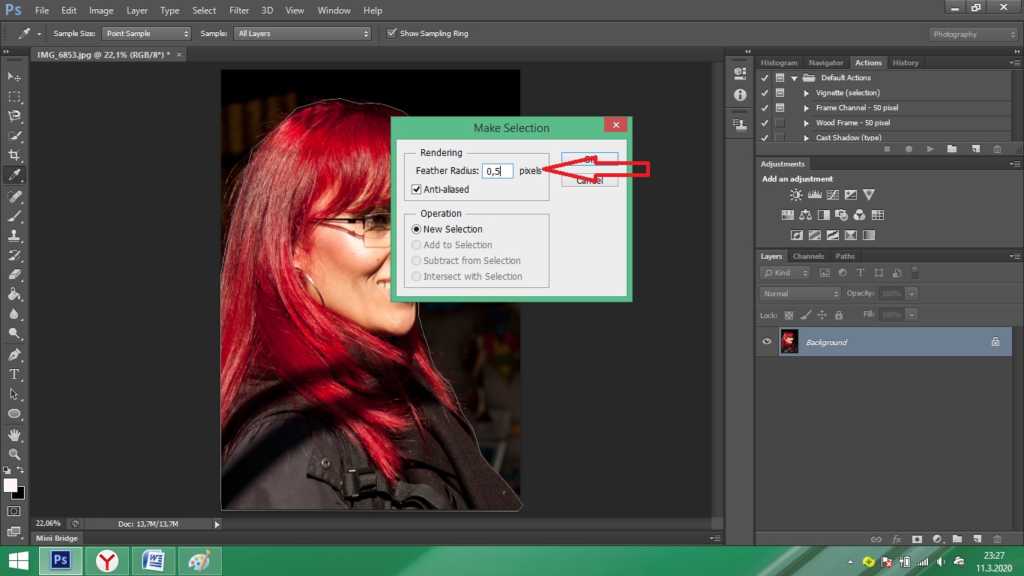Open the Image menu
The width and height of the screenshot is (1024, 576).
(101, 10)
